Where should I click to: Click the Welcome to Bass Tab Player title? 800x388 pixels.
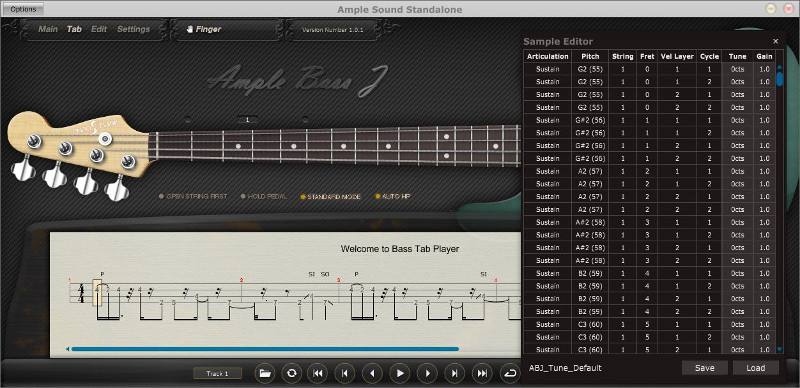pos(399,249)
